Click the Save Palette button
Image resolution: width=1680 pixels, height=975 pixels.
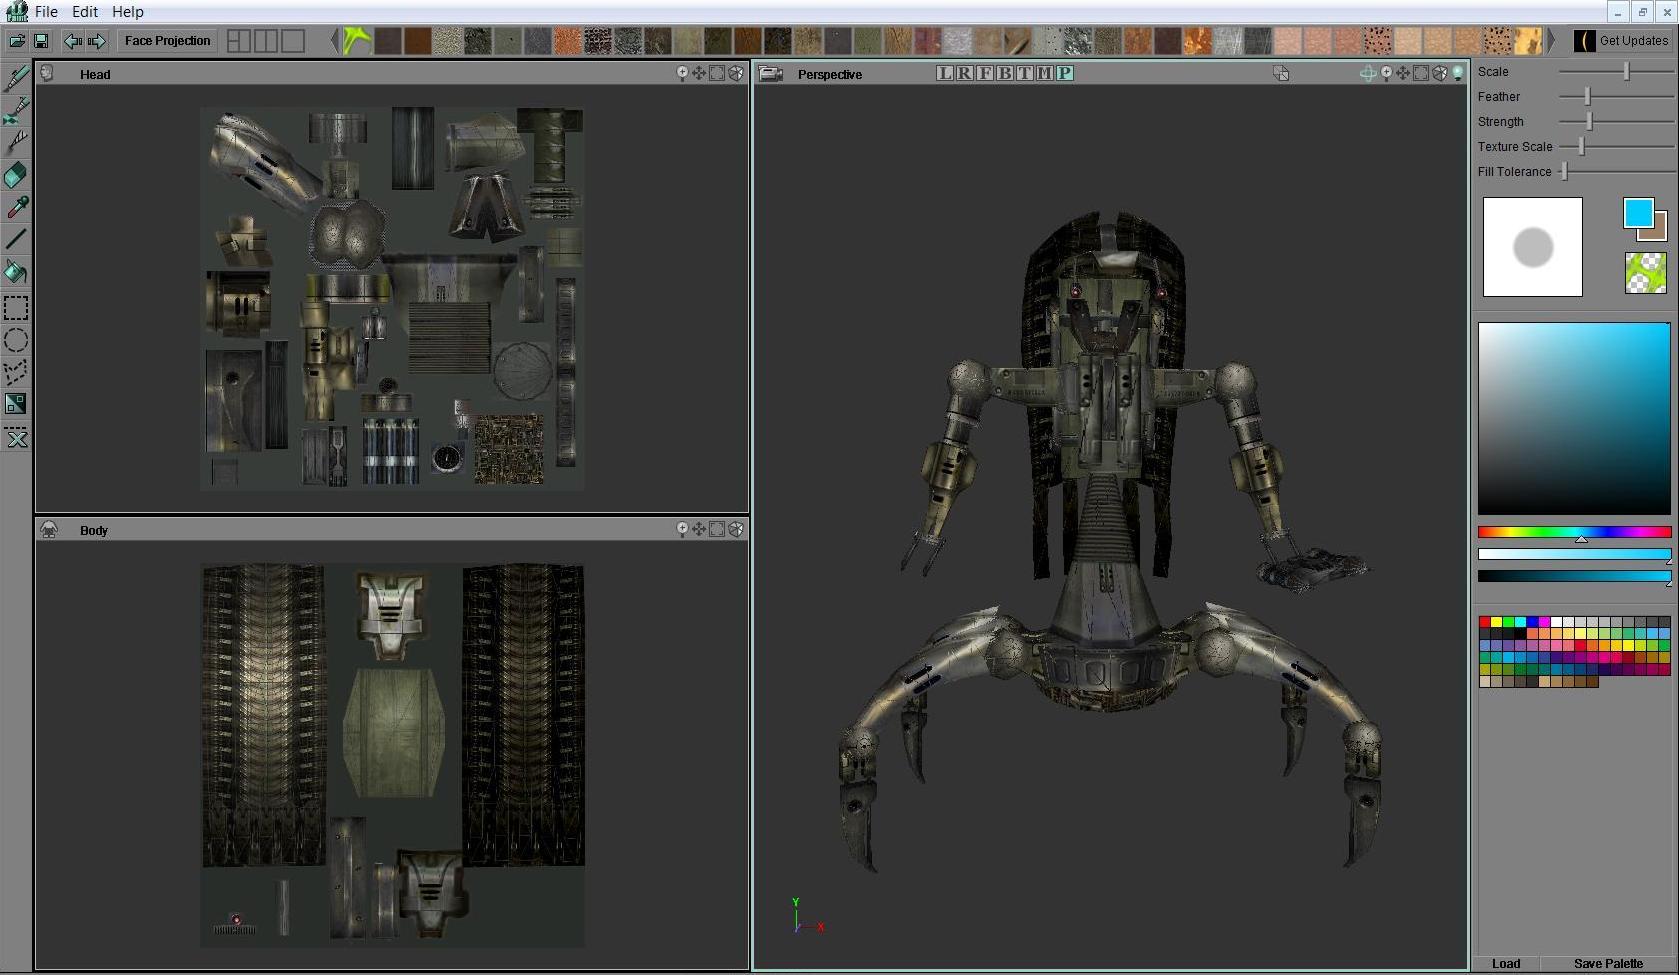point(1608,963)
